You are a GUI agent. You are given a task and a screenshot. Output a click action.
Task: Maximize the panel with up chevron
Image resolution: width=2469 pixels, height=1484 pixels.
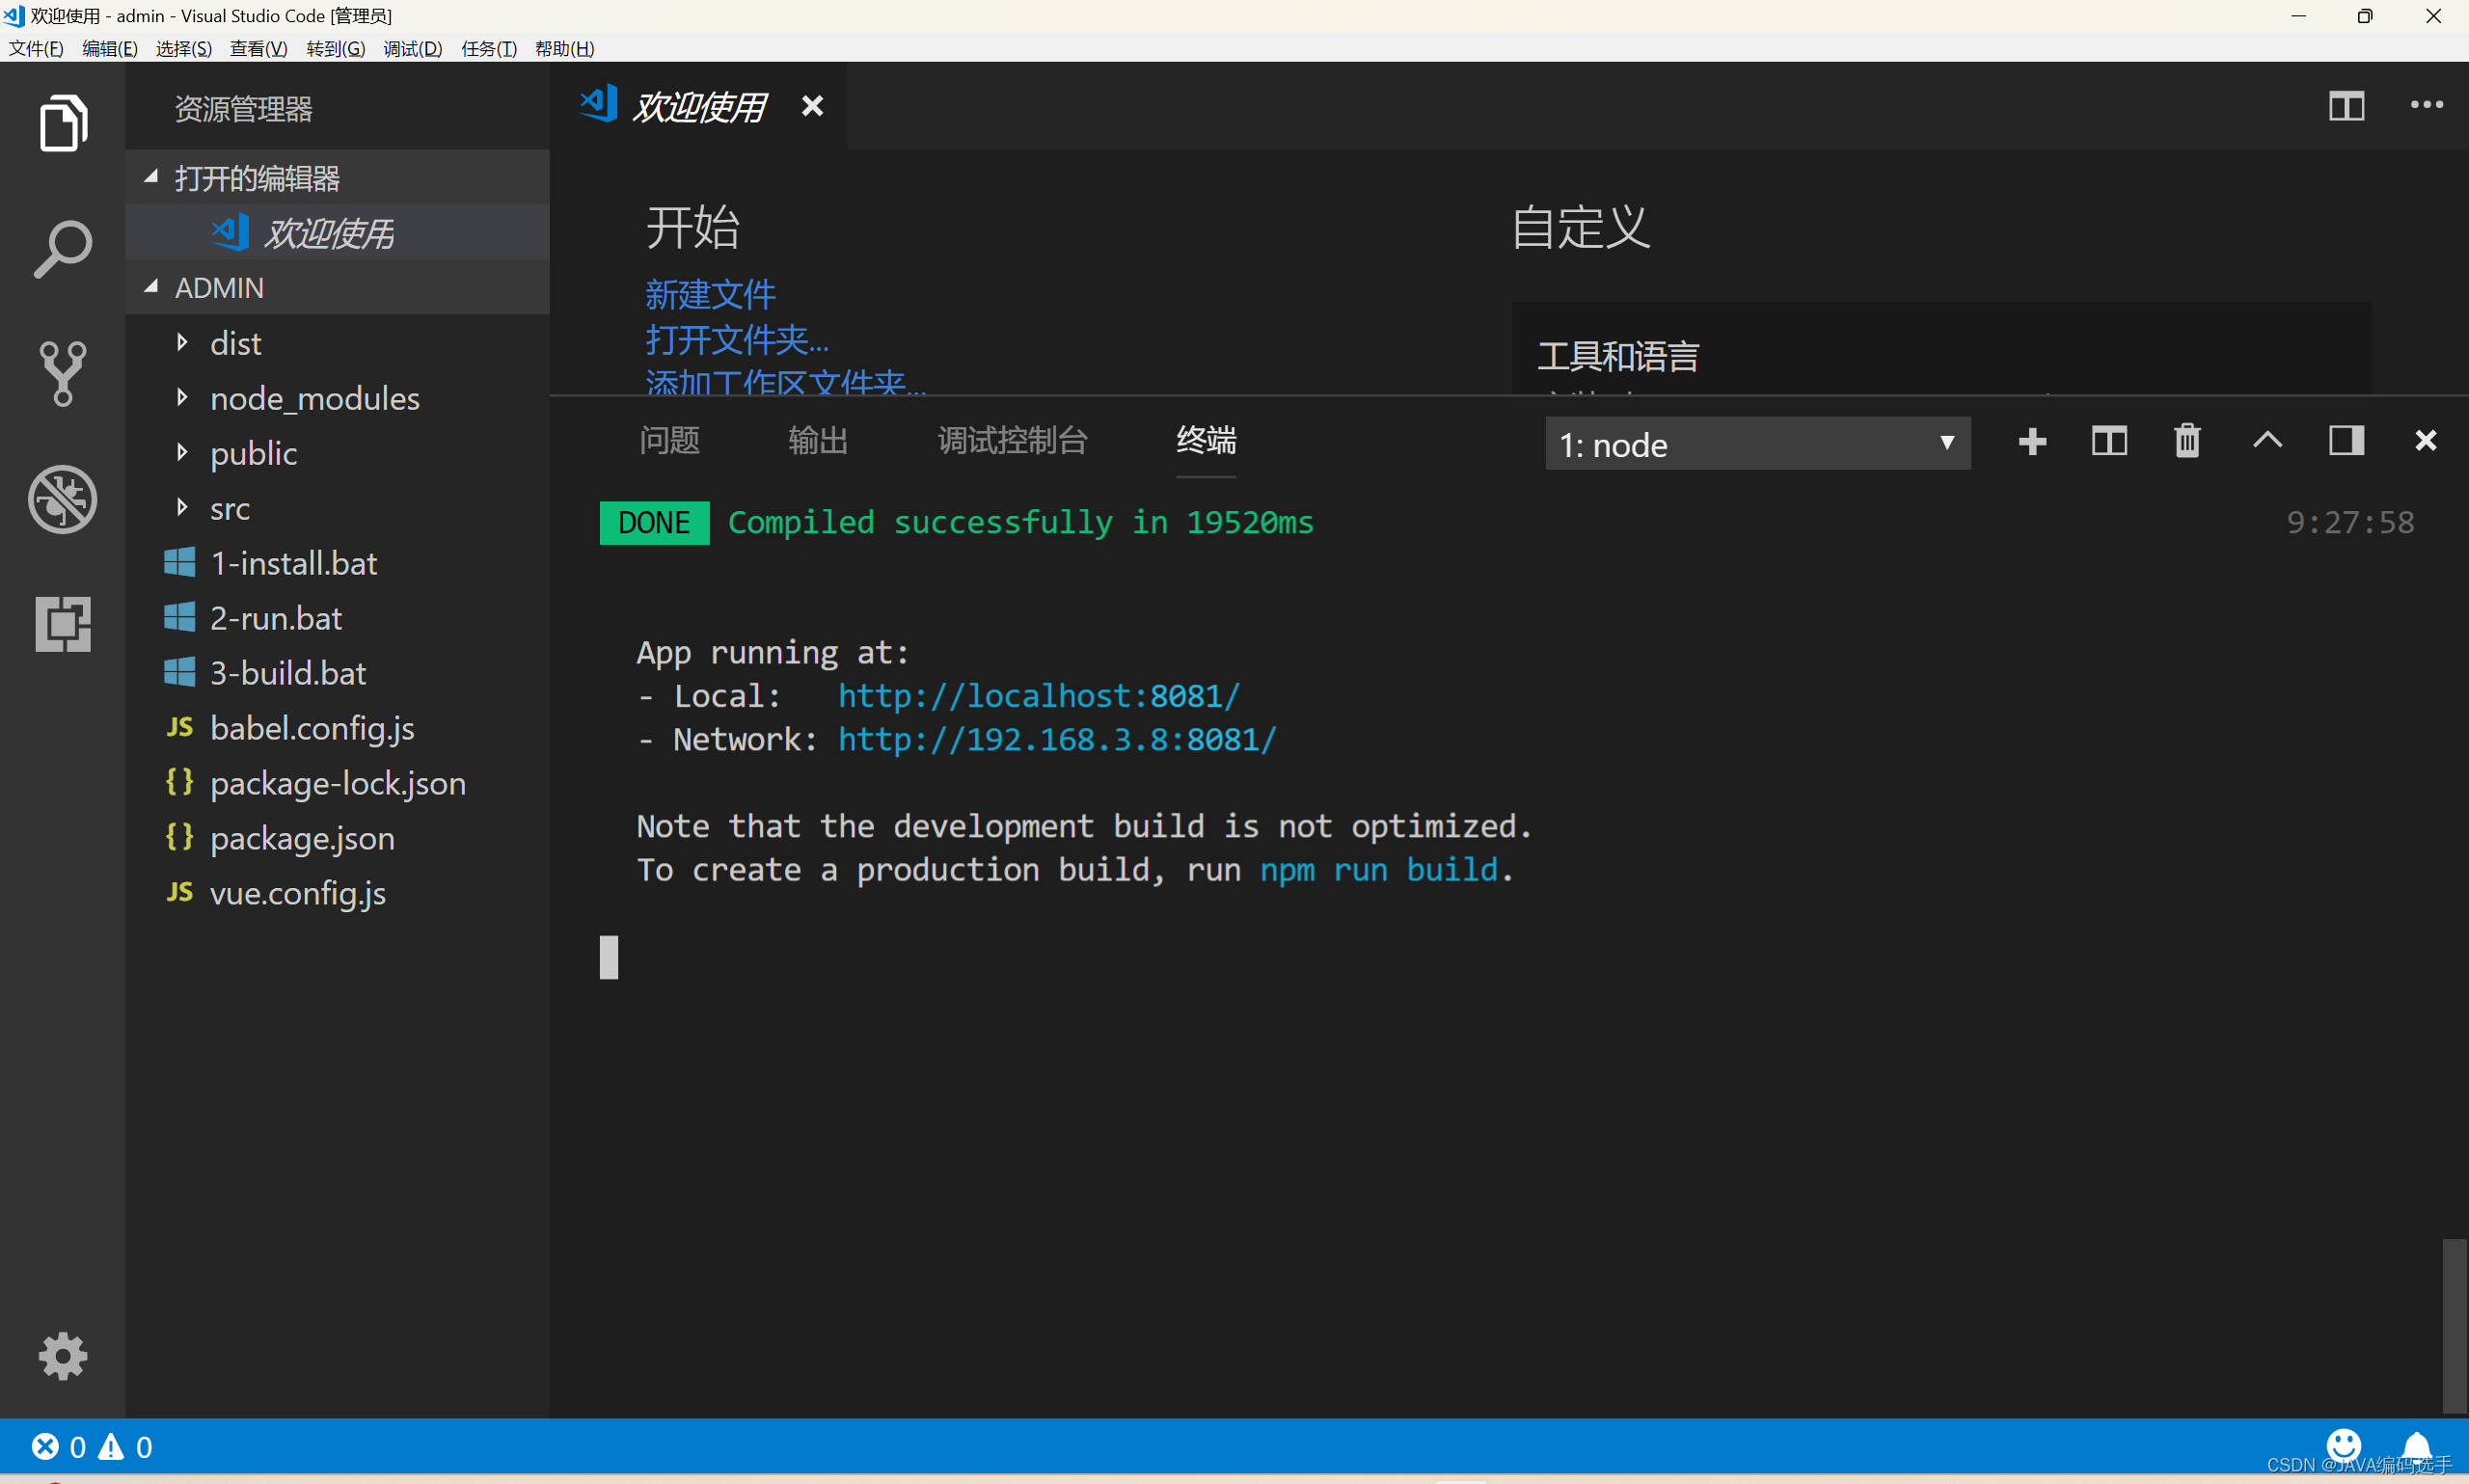coord(2267,440)
